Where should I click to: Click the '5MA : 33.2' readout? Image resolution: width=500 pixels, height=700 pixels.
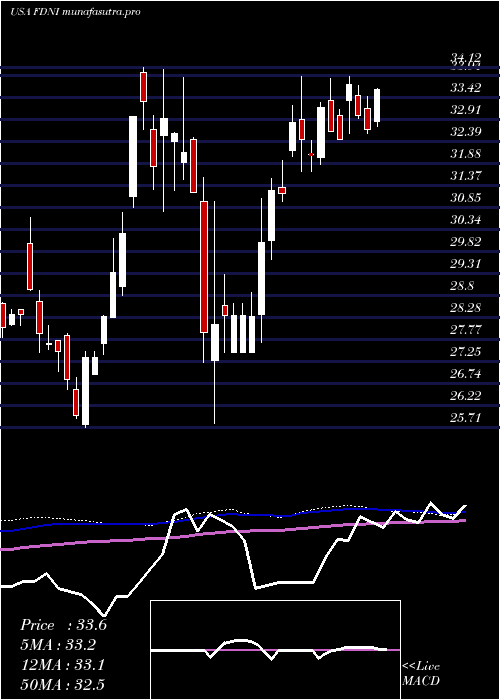click(x=58, y=645)
